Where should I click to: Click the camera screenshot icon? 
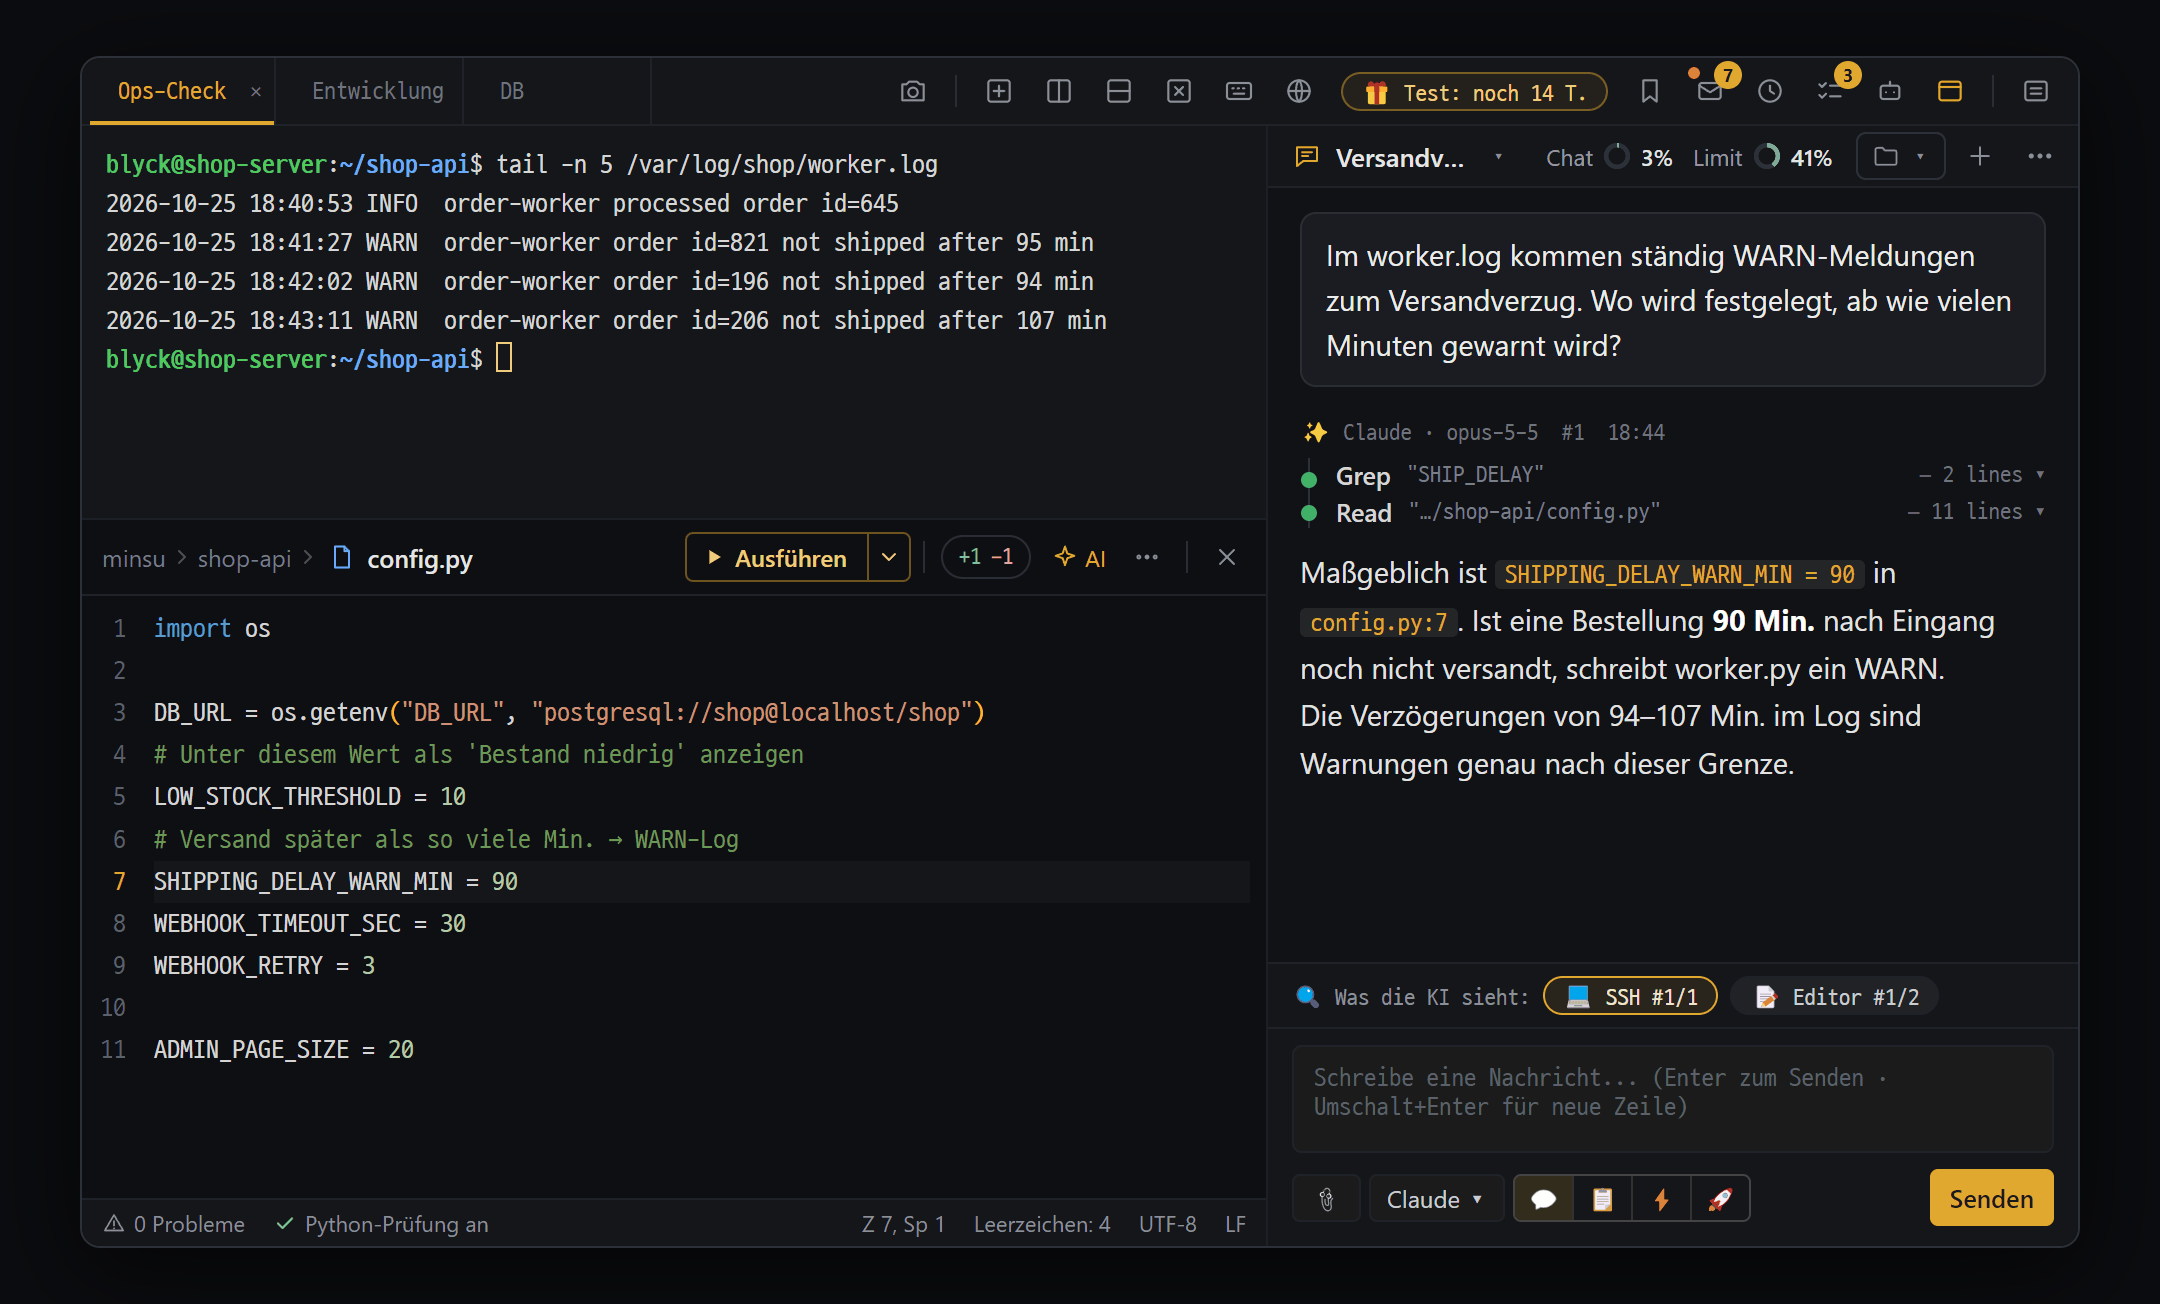click(x=912, y=92)
